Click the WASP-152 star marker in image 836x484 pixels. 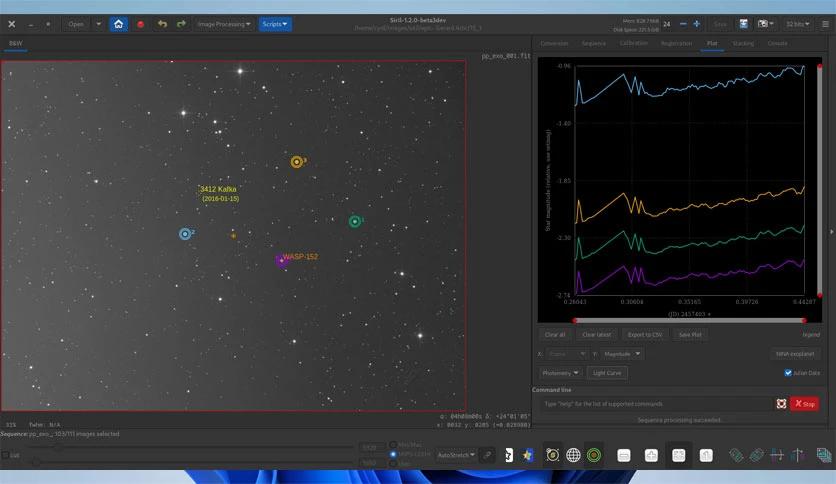coord(281,261)
